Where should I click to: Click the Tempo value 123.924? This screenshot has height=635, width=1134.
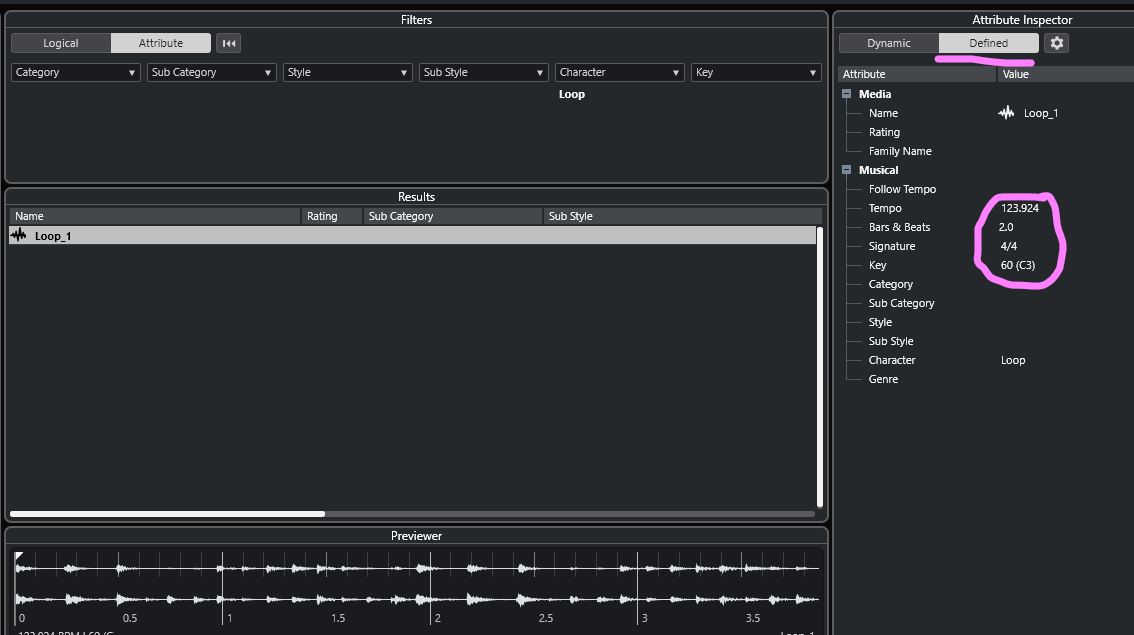click(x=1020, y=208)
